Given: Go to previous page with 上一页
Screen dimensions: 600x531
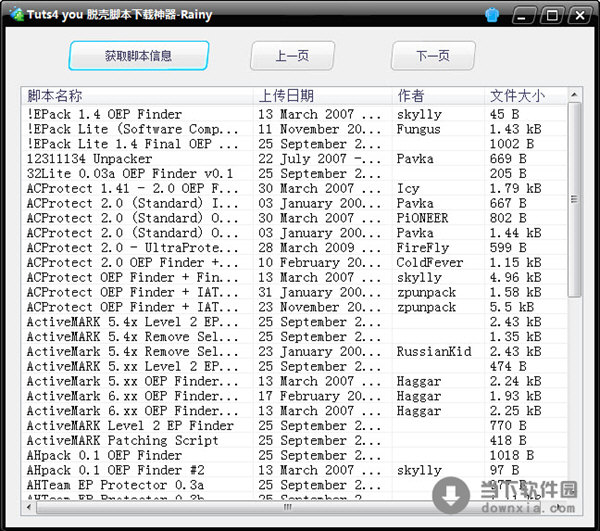Looking at the screenshot, I should tap(292, 56).
